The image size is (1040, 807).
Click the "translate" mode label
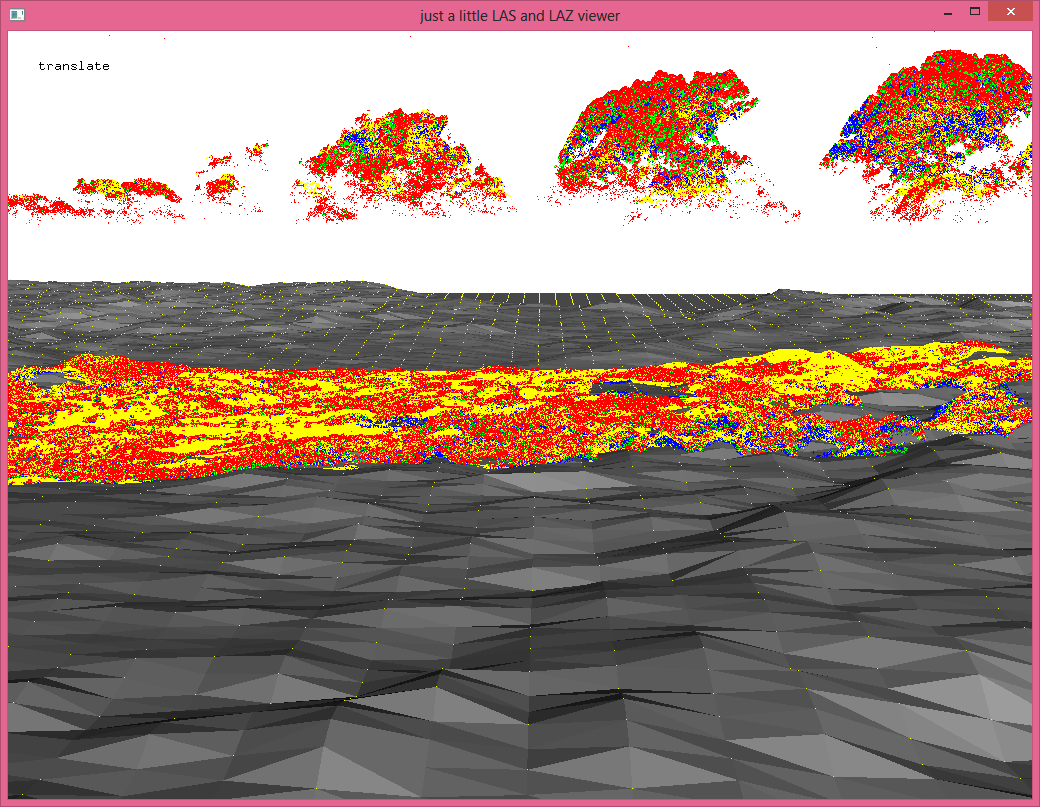click(x=74, y=66)
